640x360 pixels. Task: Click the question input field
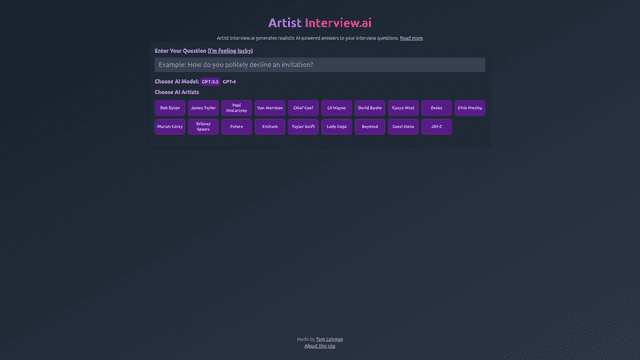pos(320,65)
